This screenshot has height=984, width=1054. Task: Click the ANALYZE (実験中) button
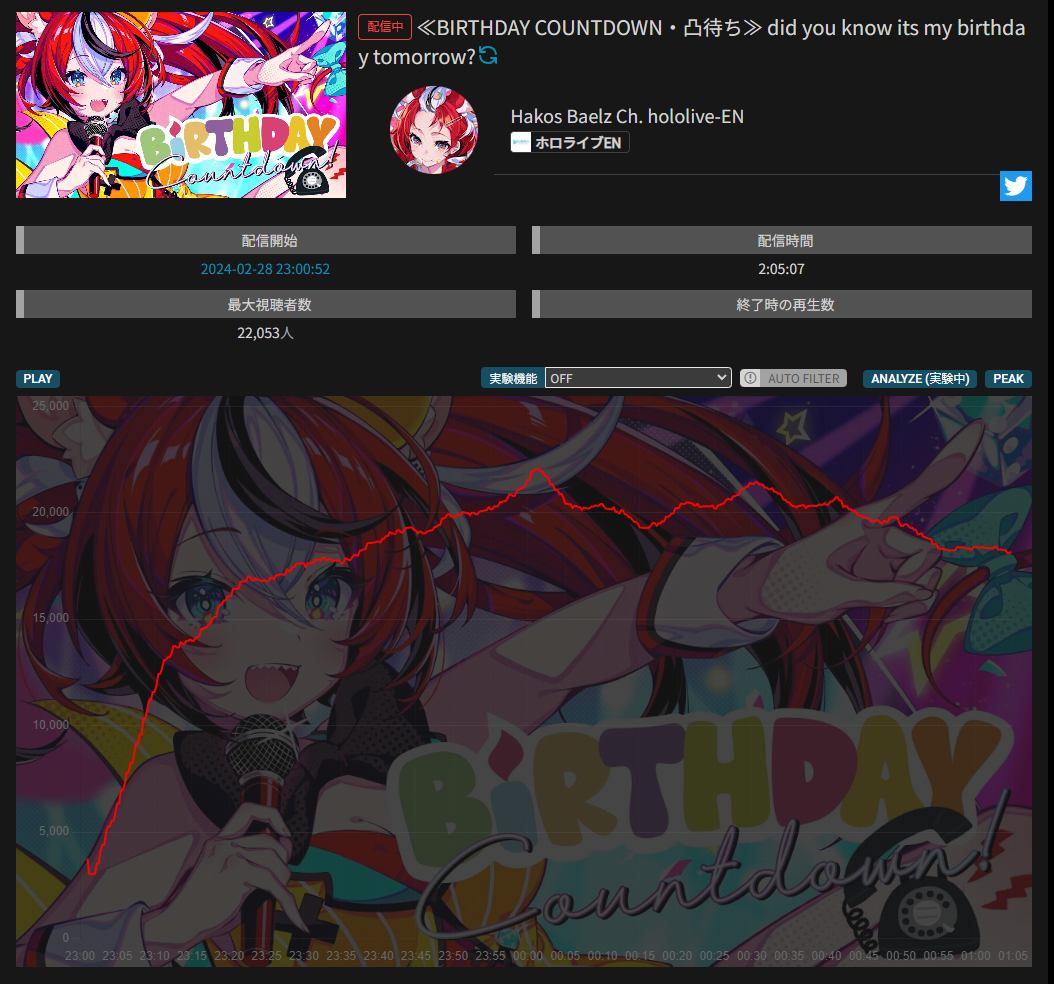(920, 378)
